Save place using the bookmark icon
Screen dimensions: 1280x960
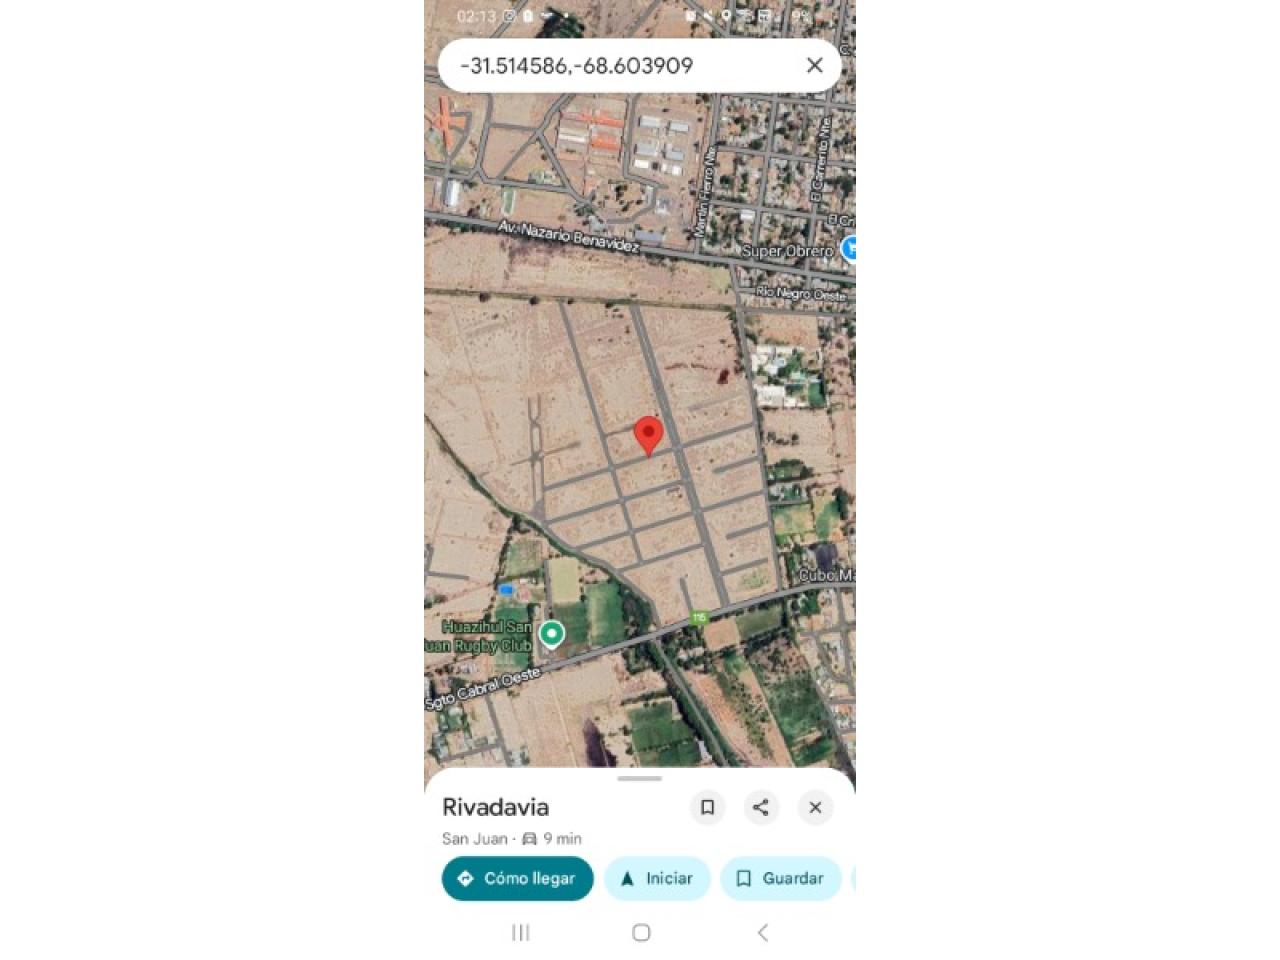pos(707,807)
